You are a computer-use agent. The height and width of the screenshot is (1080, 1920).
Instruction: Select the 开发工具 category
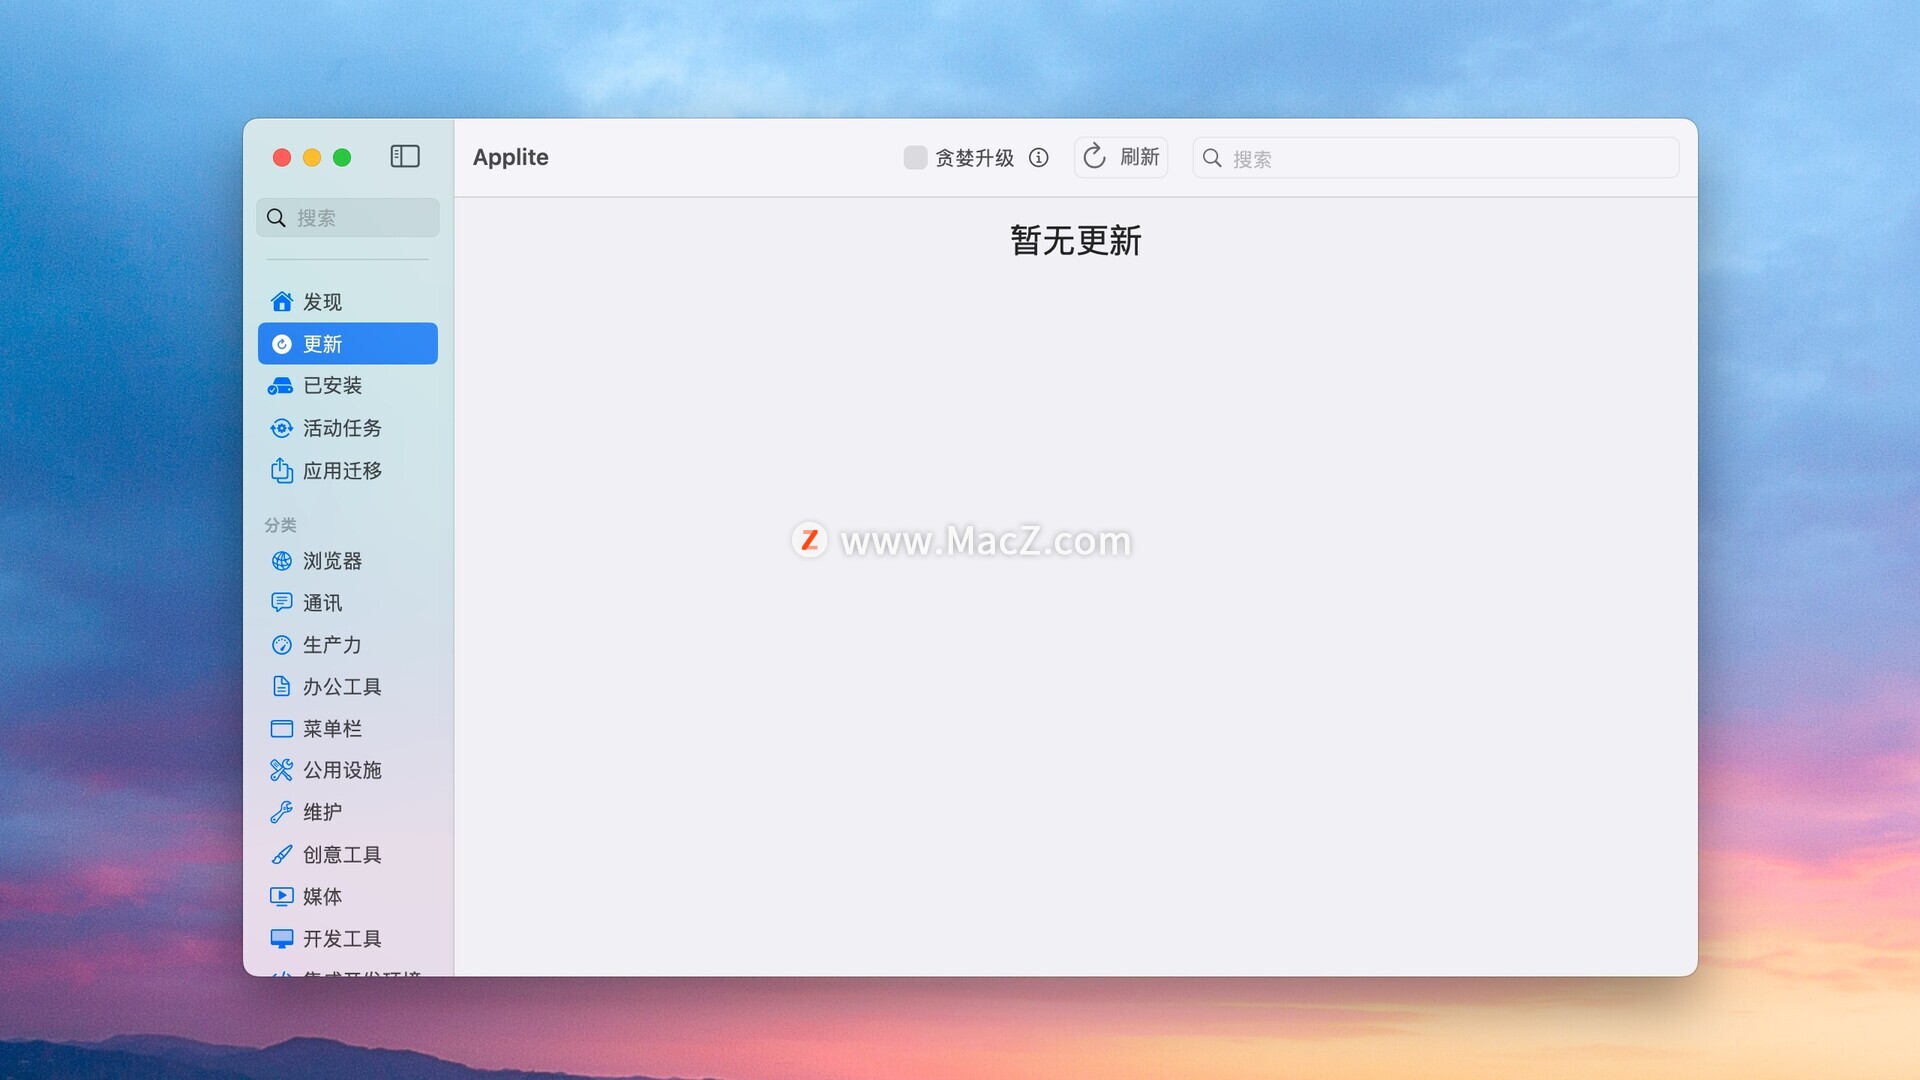point(341,939)
